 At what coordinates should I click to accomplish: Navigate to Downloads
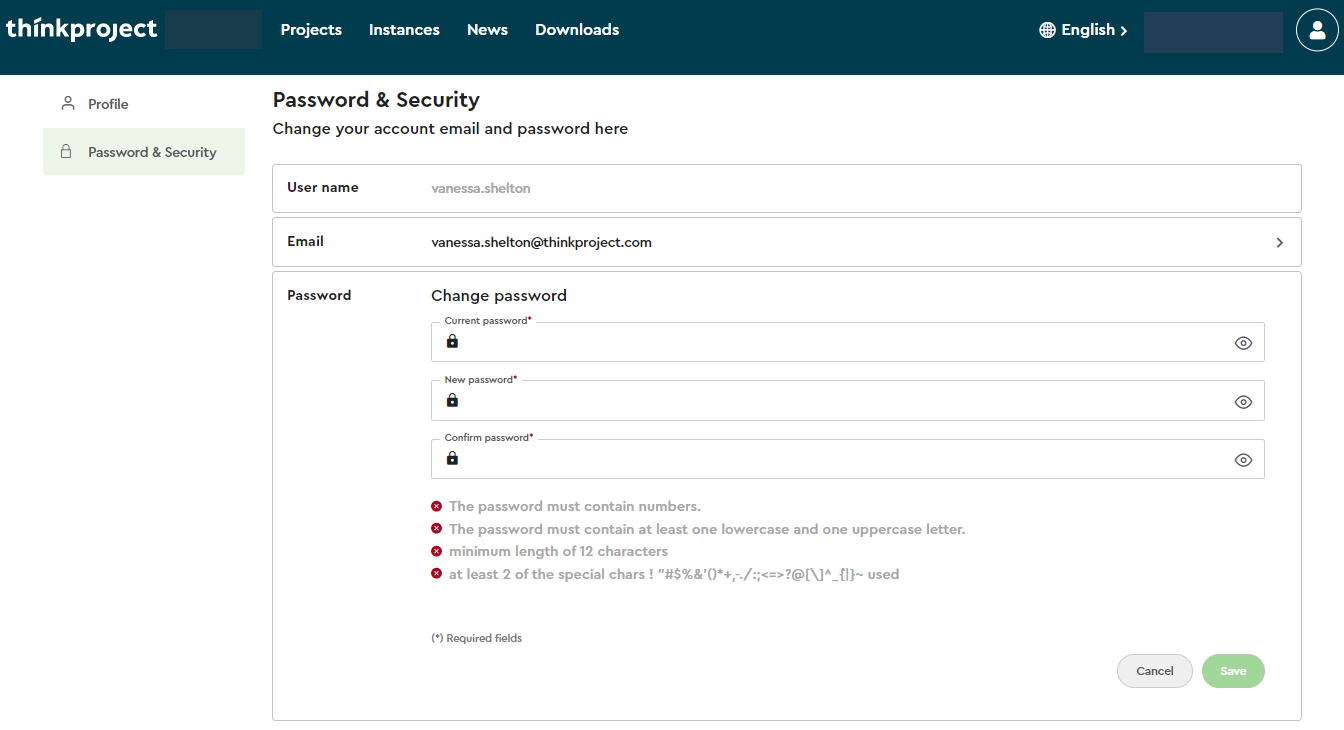tap(577, 30)
